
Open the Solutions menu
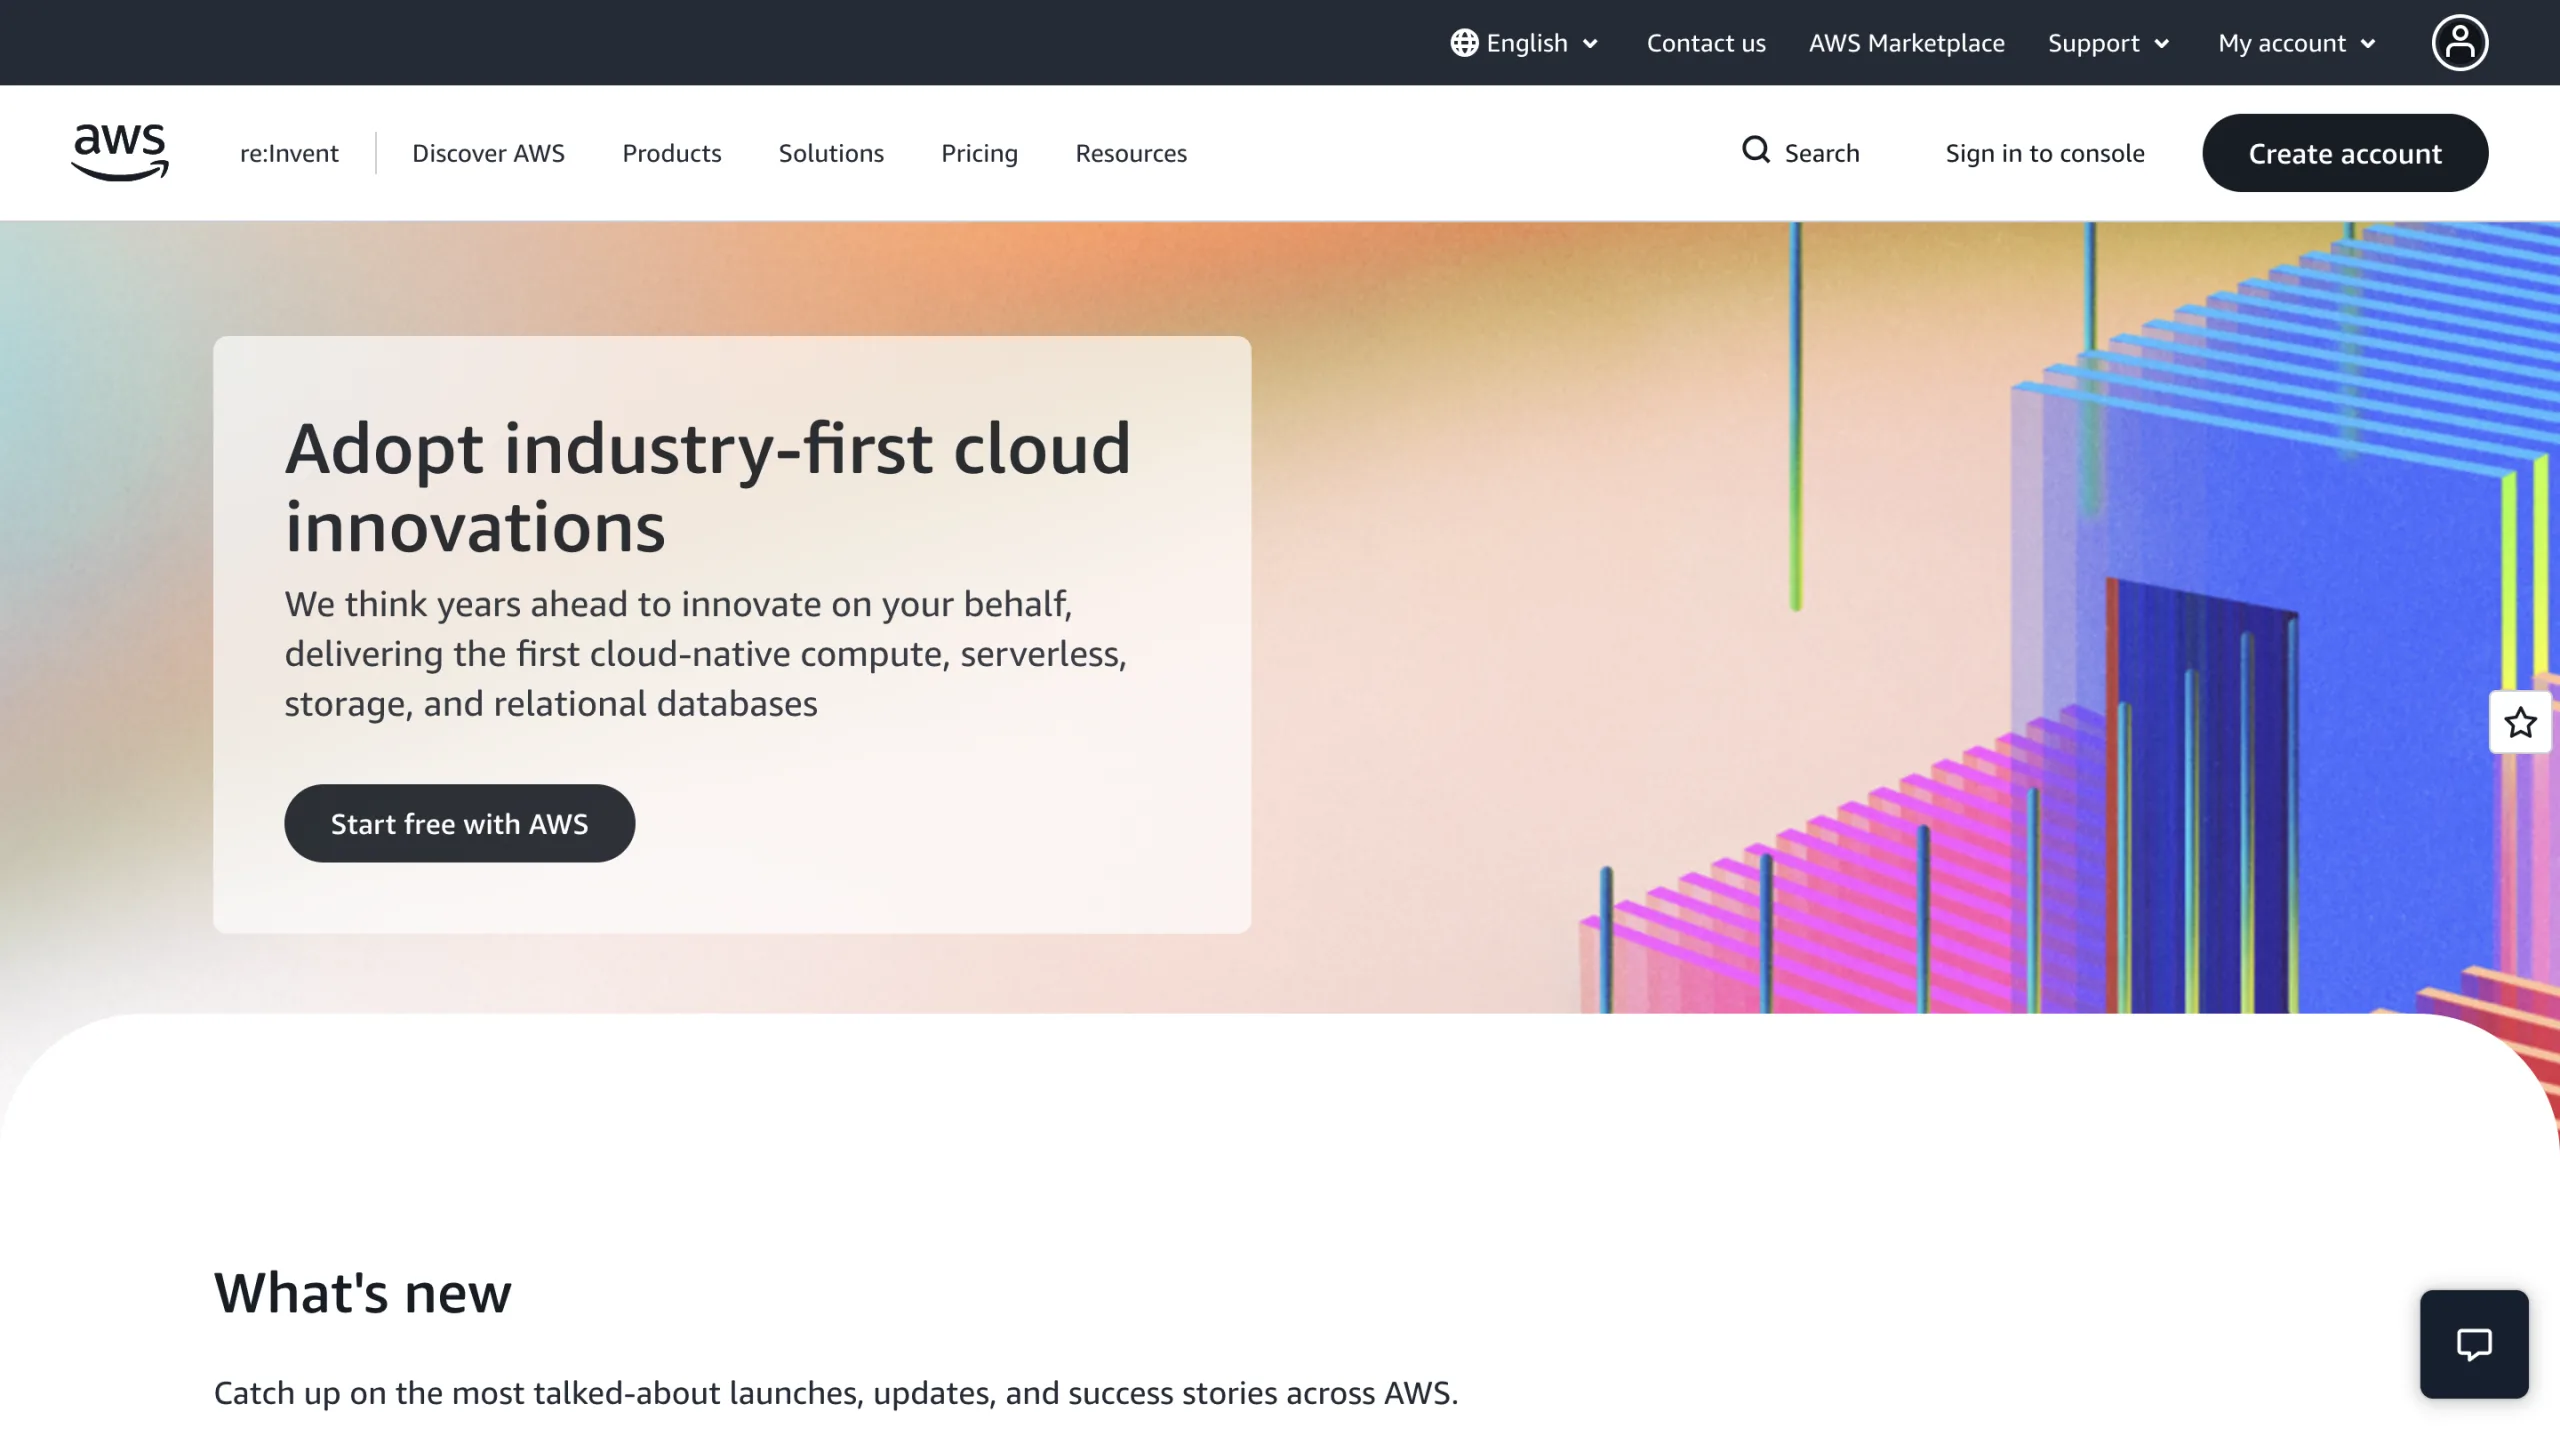pos(831,153)
